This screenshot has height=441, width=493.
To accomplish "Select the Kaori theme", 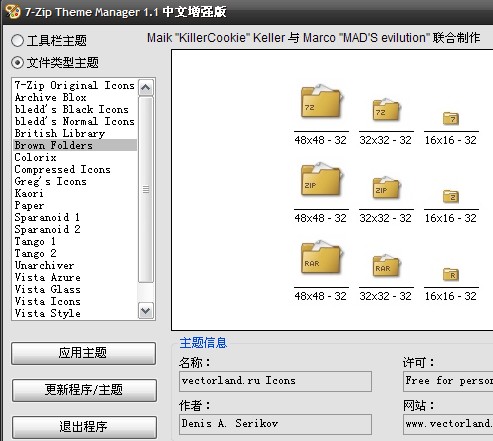I will click(x=75, y=193).
